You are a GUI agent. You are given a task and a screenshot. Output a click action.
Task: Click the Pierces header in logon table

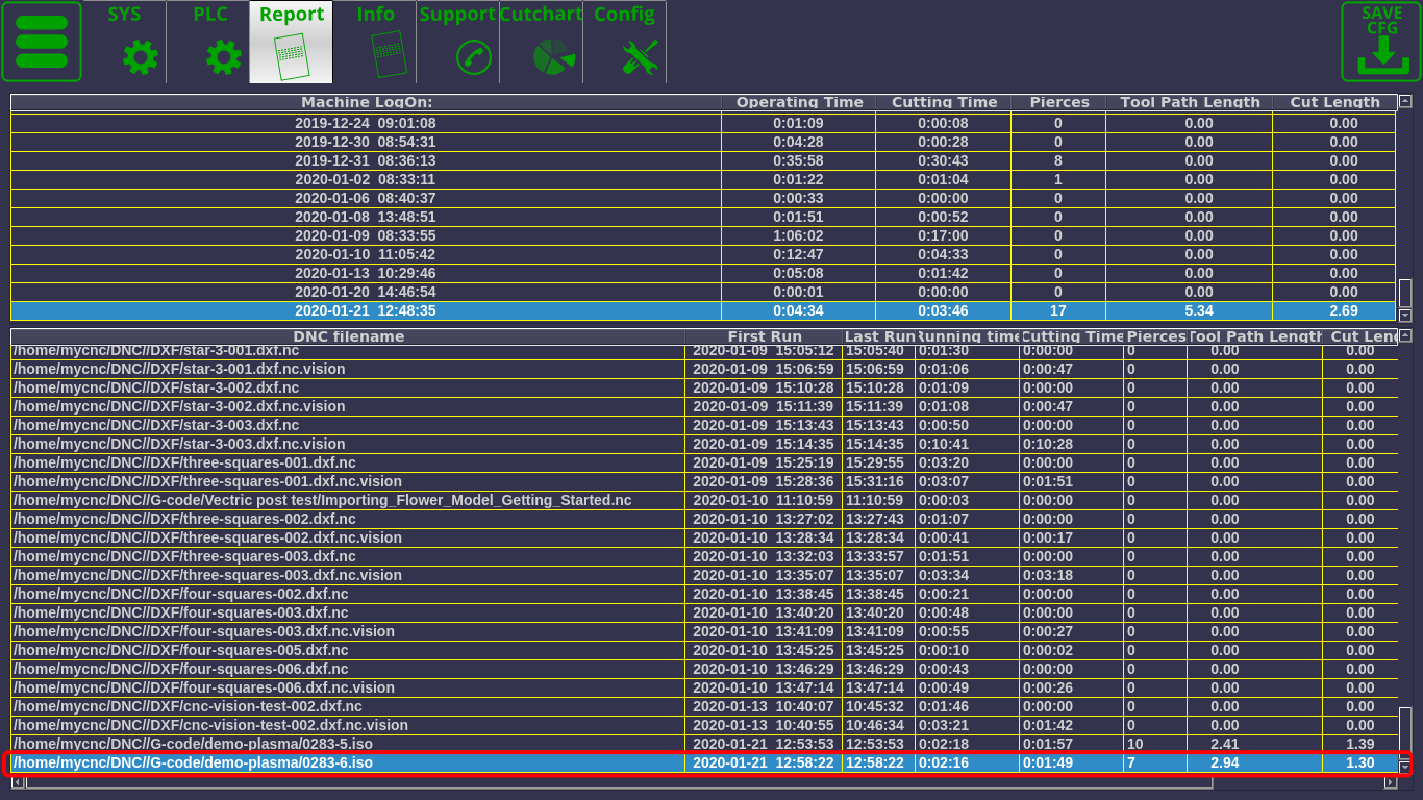pos(1058,102)
